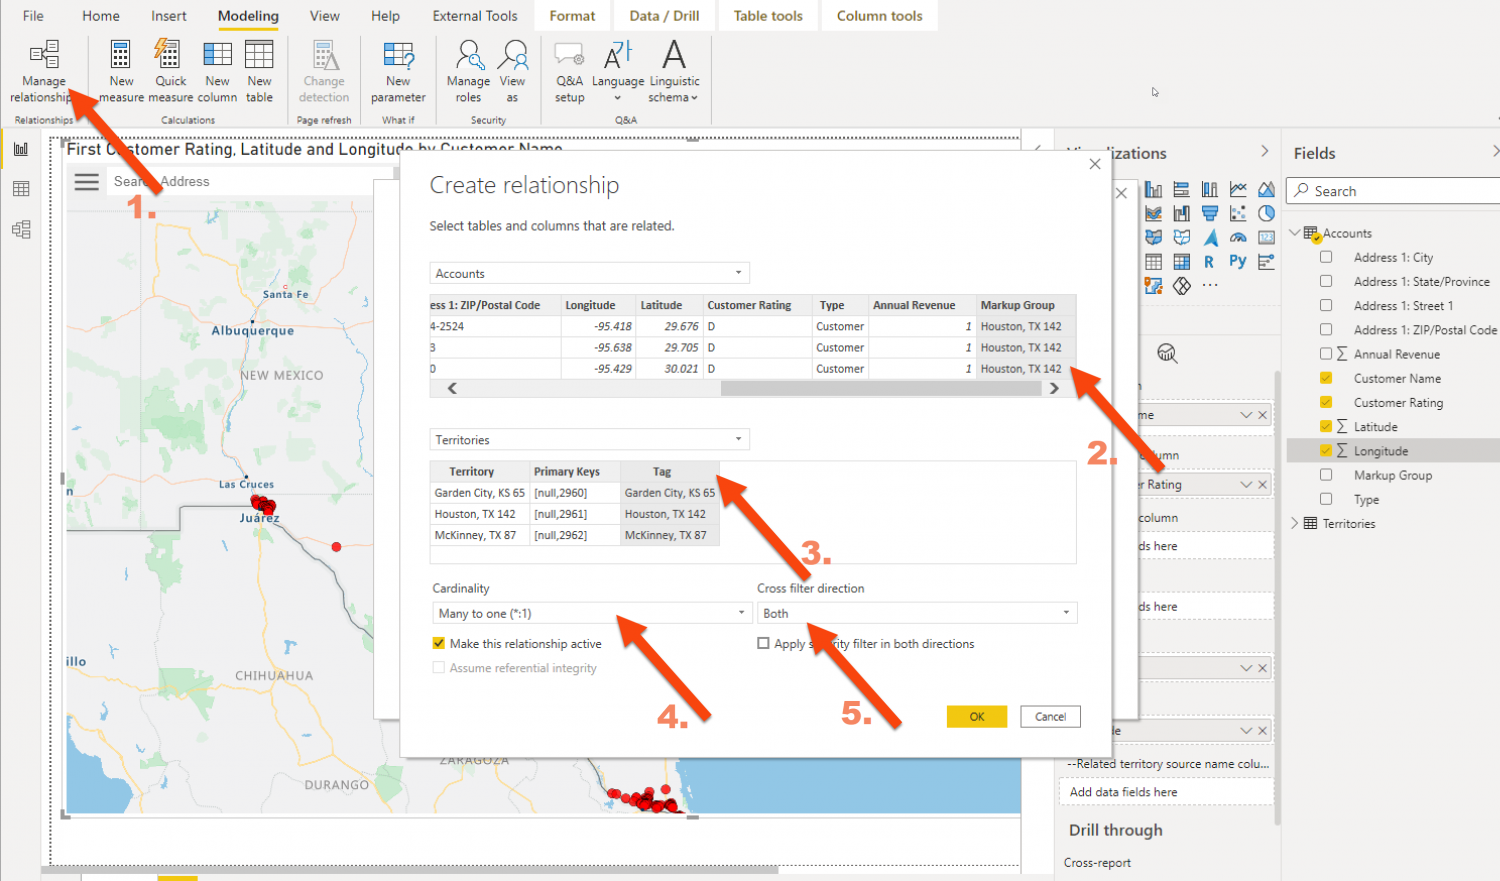Image resolution: width=1500 pixels, height=881 pixels.
Task: Select the Pie chart visualization icon
Action: point(1267,213)
